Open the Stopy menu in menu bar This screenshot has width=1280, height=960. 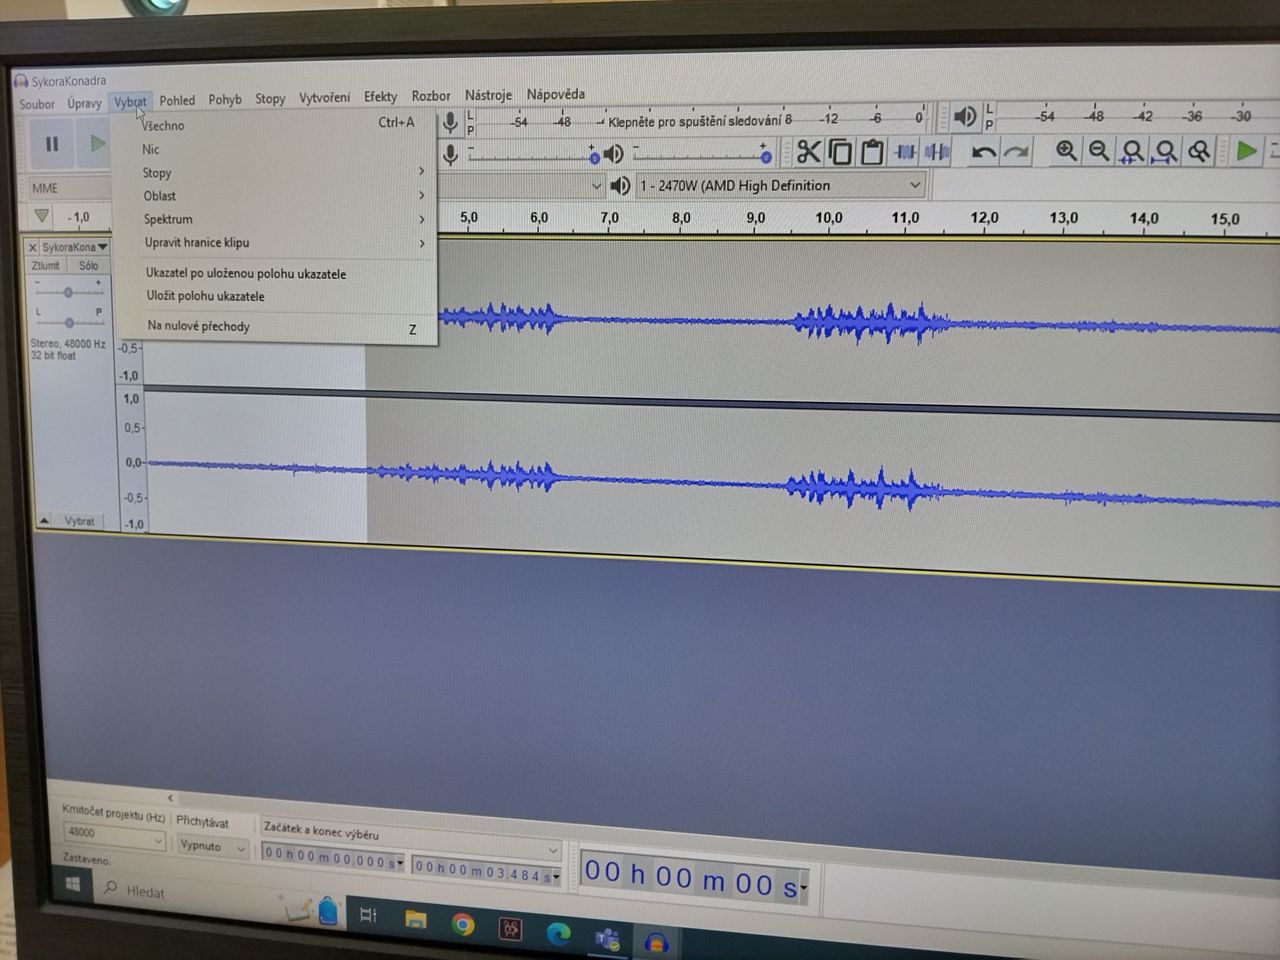pos(270,98)
